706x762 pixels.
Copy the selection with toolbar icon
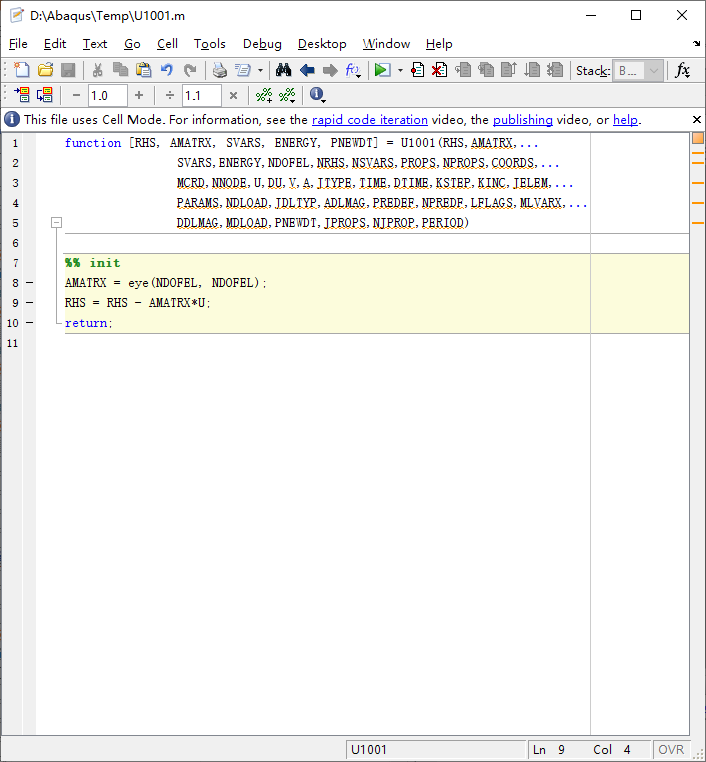click(120, 70)
